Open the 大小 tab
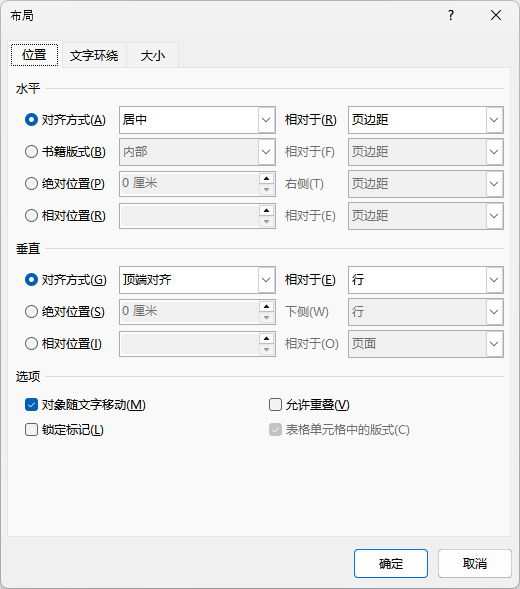This screenshot has width=520, height=589. (x=153, y=56)
